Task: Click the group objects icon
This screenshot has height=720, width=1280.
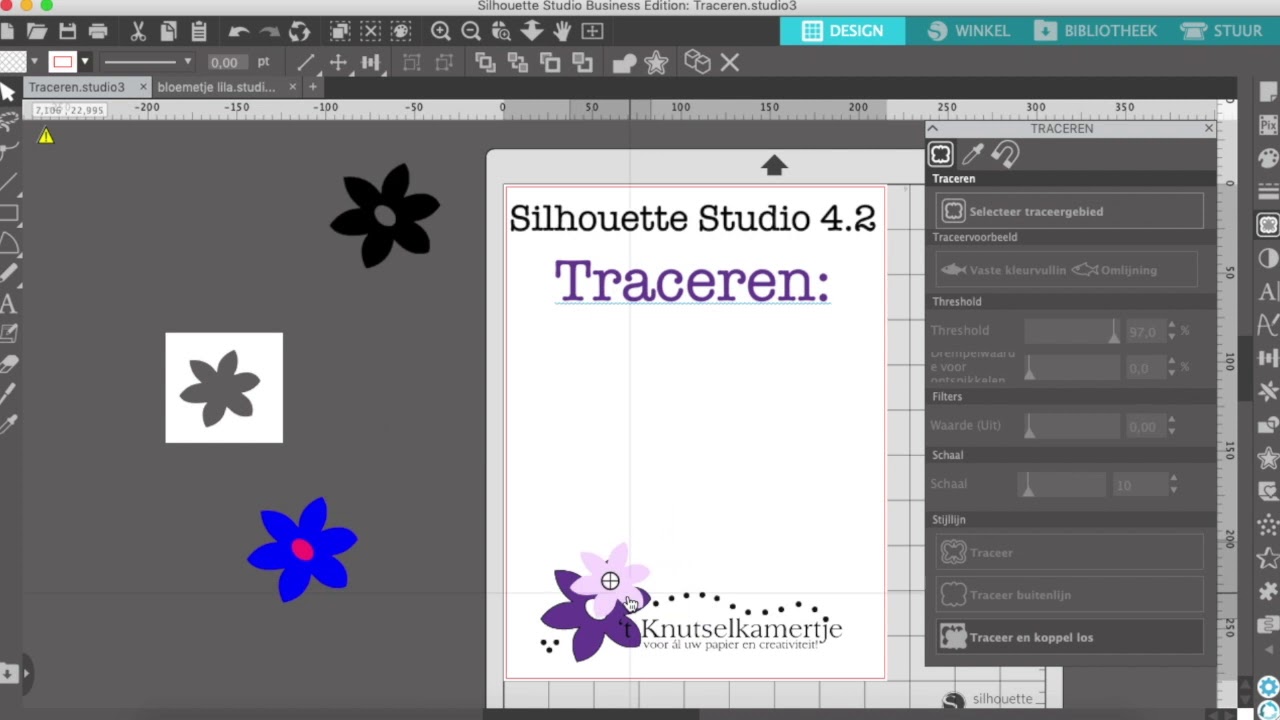Action: coord(411,63)
